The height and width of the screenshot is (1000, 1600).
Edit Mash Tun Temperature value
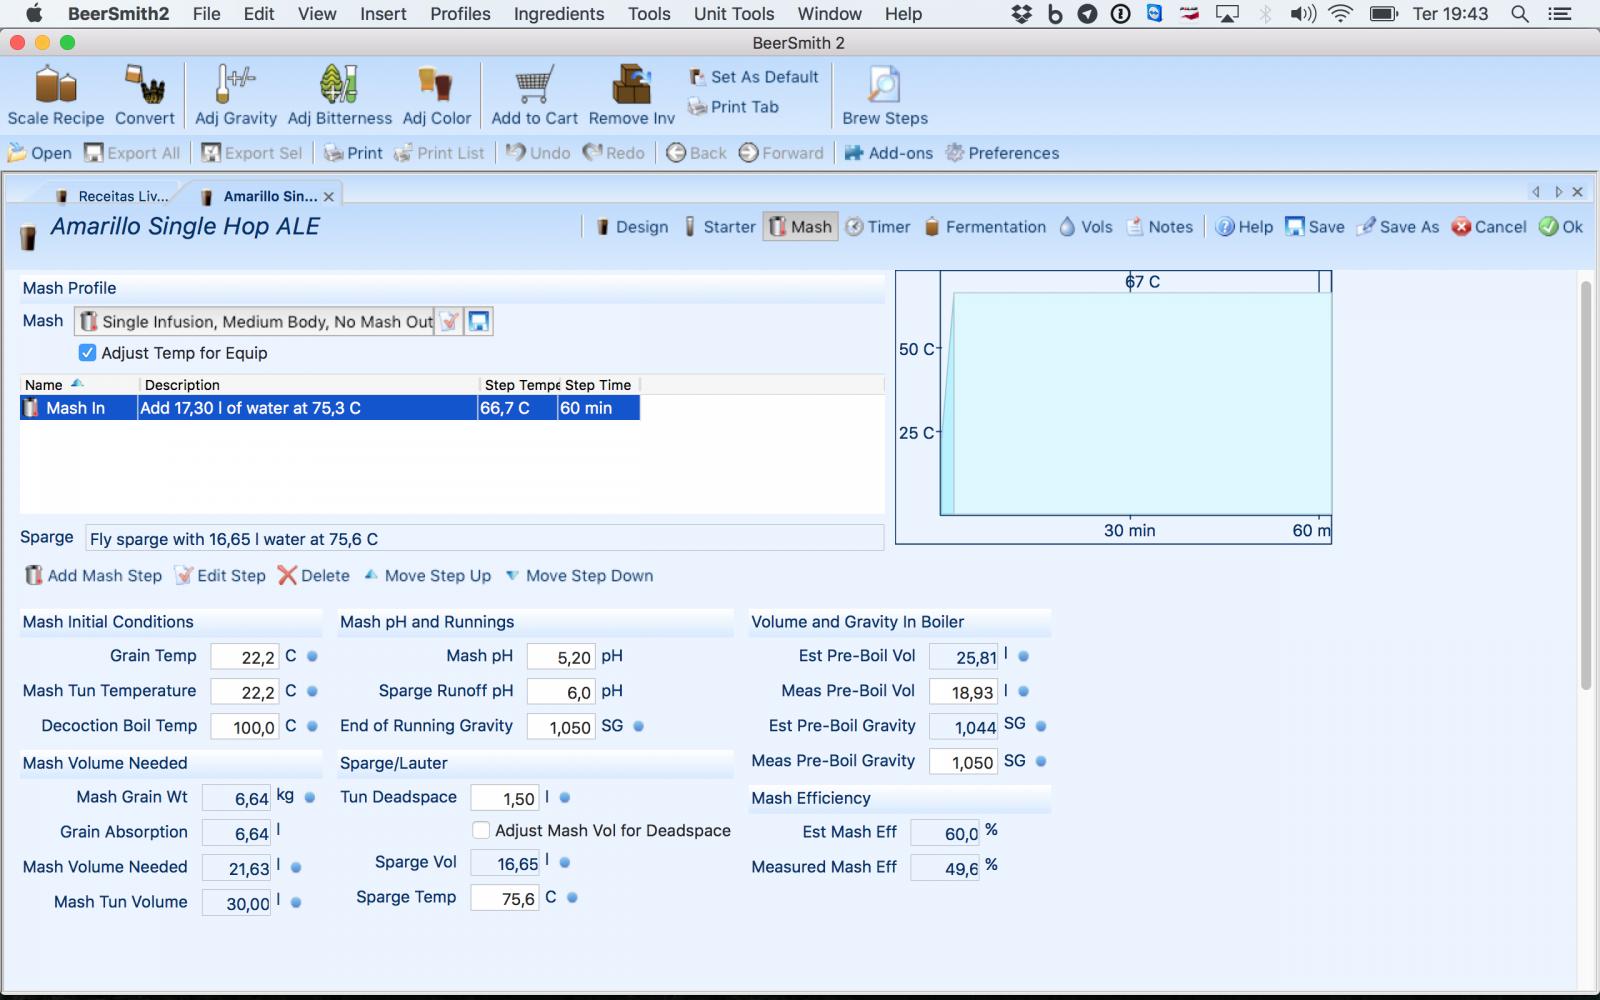click(245, 692)
